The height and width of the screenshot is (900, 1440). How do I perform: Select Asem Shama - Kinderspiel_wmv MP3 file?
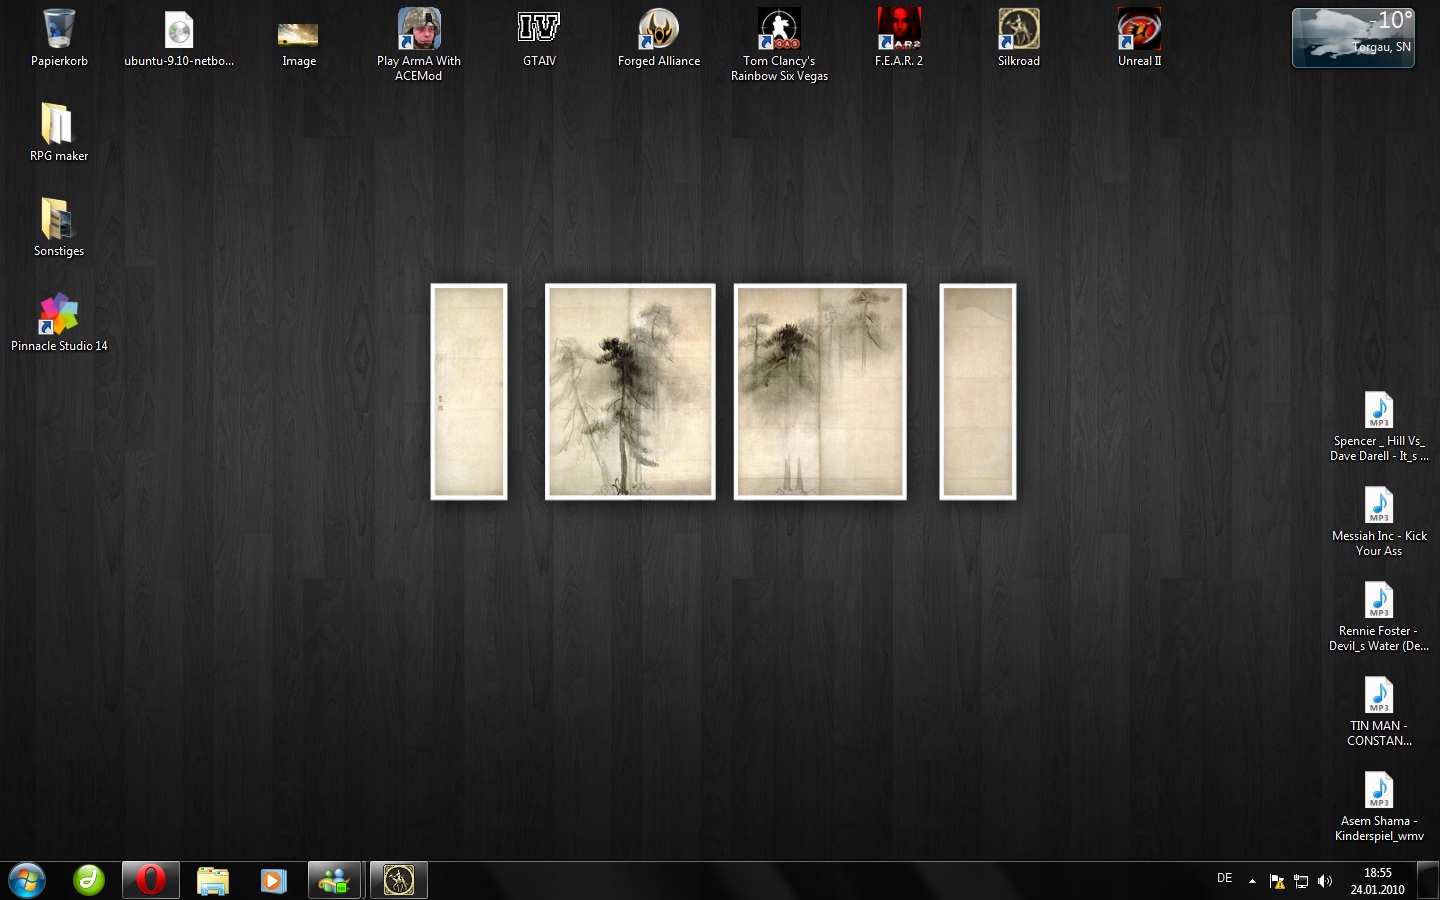(1379, 807)
